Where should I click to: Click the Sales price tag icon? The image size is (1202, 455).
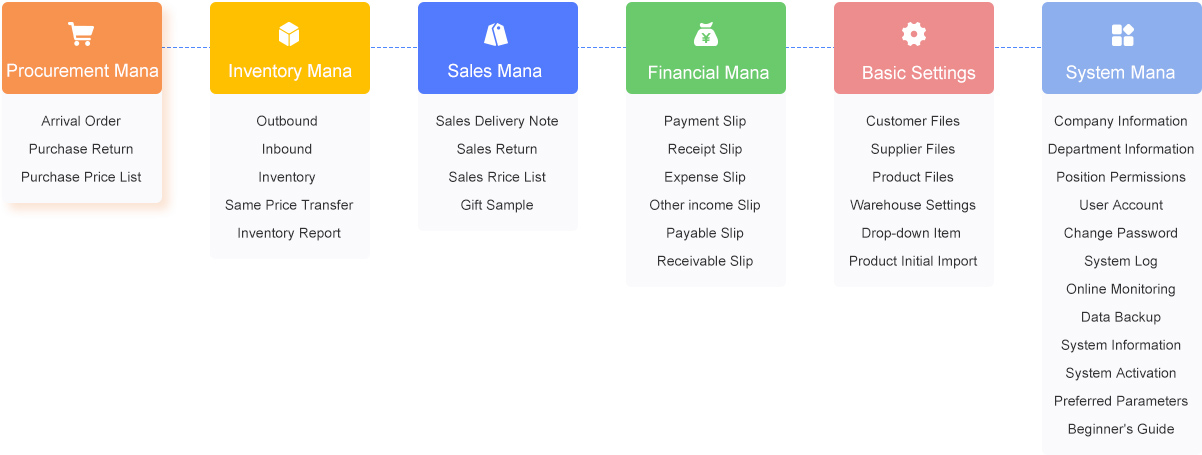click(497, 35)
